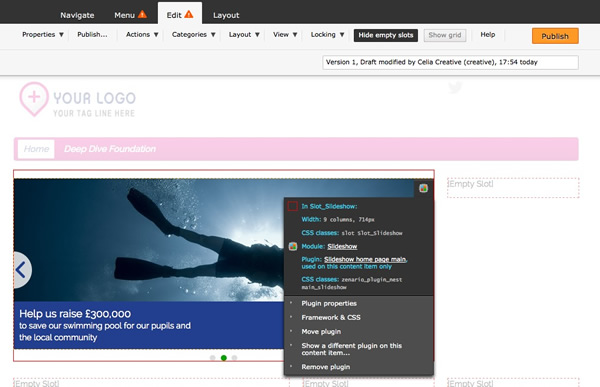Choose Remove plugin
The height and width of the screenshot is (387, 600).
(326, 367)
